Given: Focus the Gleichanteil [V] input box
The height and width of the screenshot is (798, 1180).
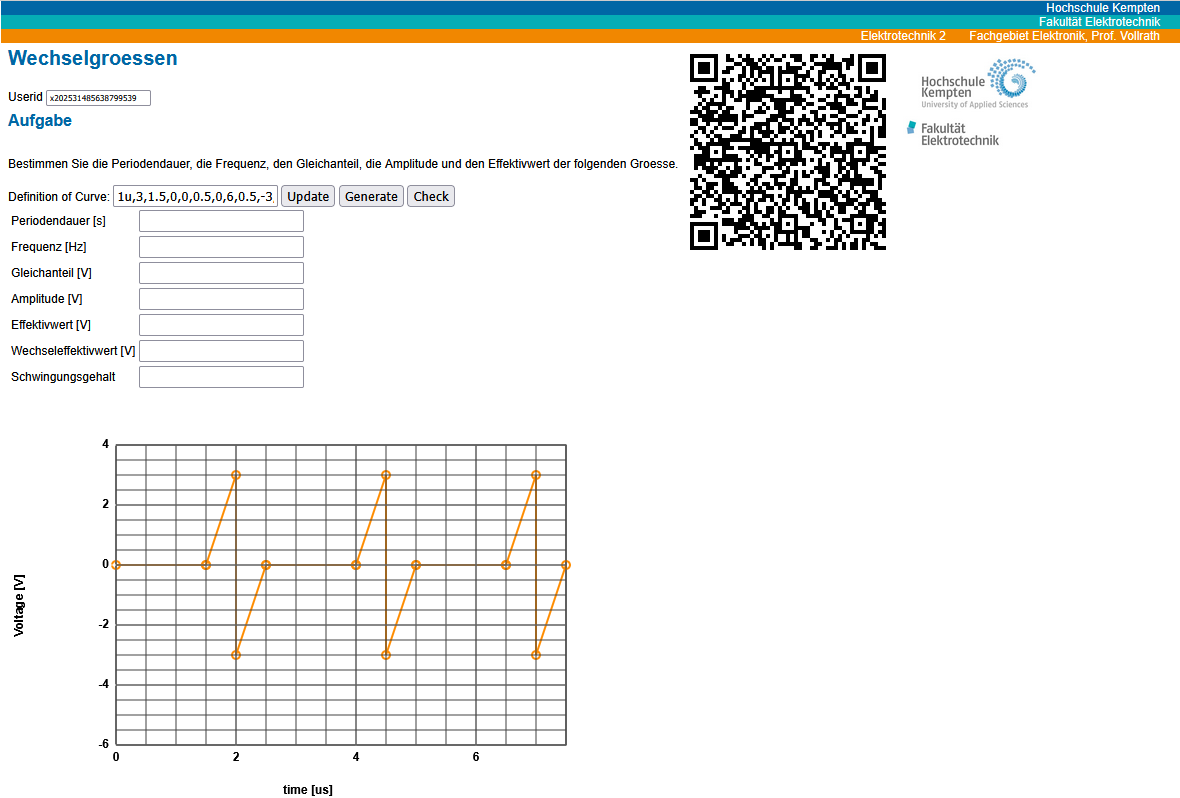Looking at the screenshot, I should [x=221, y=273].
